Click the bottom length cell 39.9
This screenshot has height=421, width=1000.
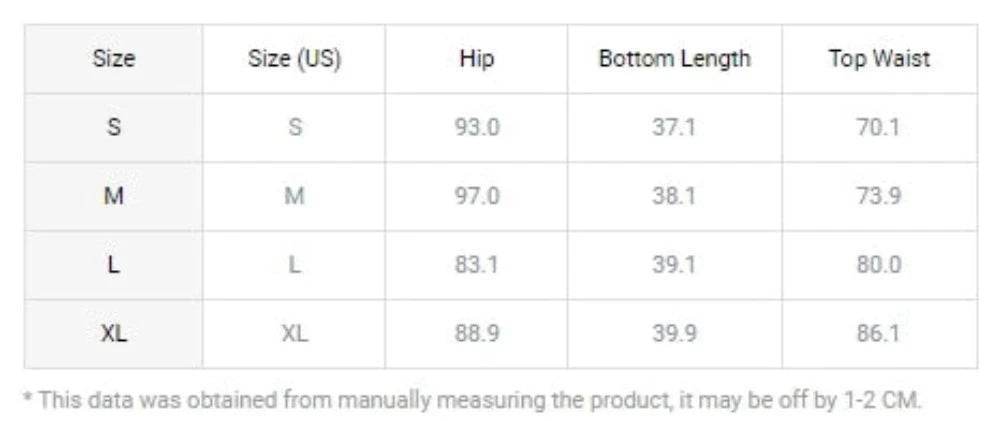point(674,333)
